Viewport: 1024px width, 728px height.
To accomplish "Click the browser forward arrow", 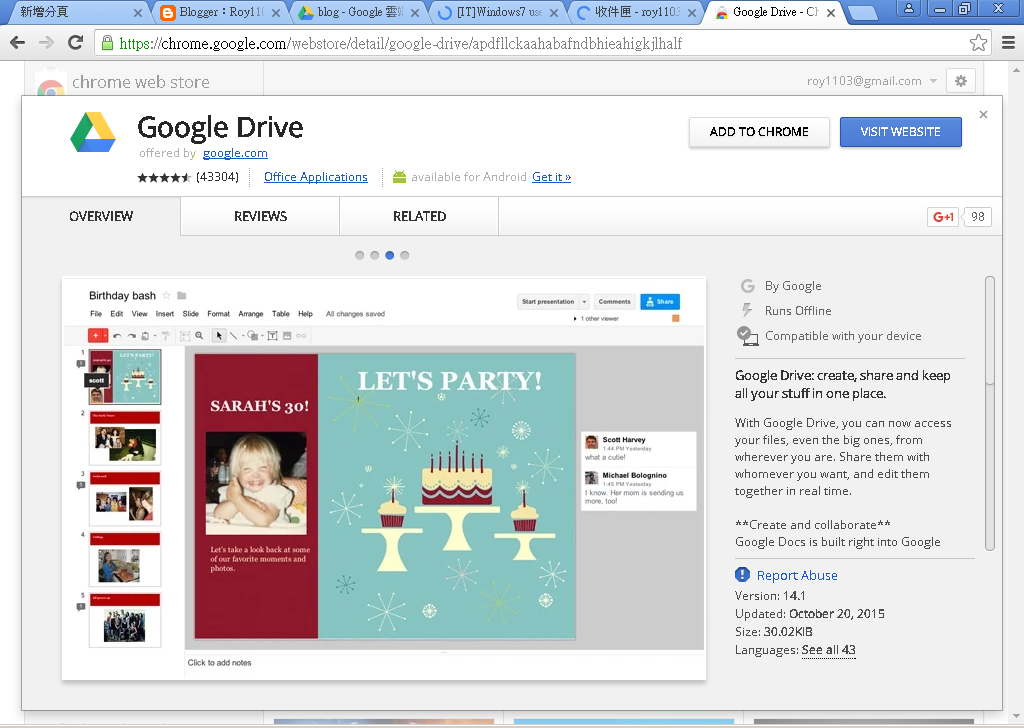I will pyautogui.click(x=46, y=43).
